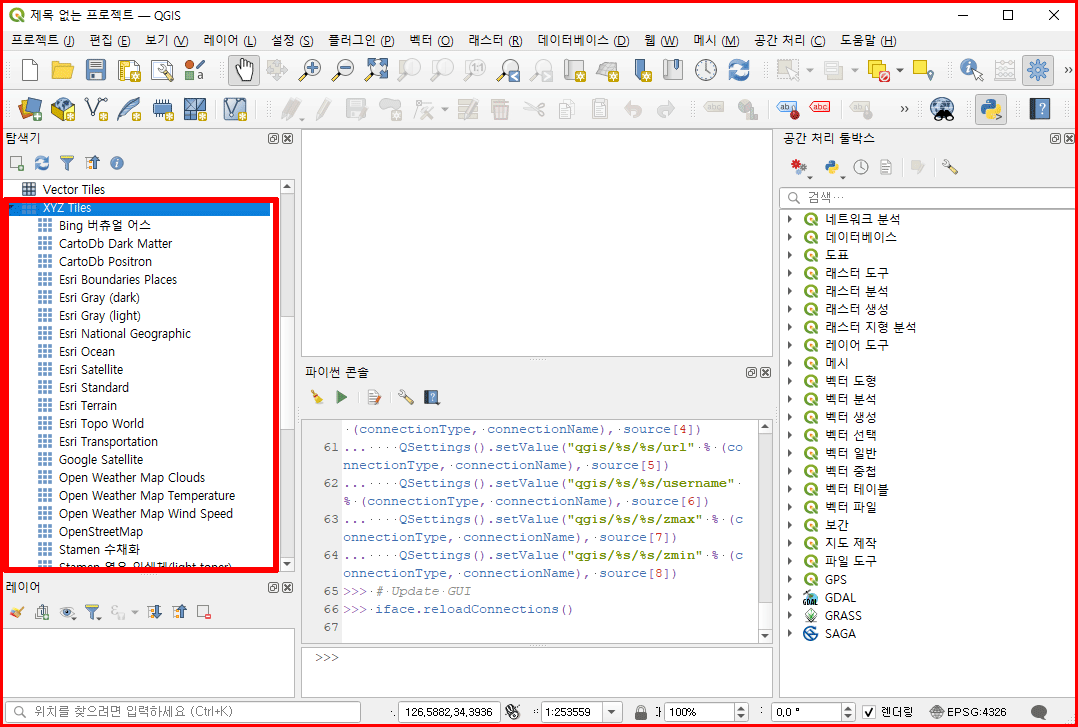The height and width of the screenshot is (727, 1078).
Task: Toggle the rendering checkbox in status bar
Action: [x=869, y=712]
